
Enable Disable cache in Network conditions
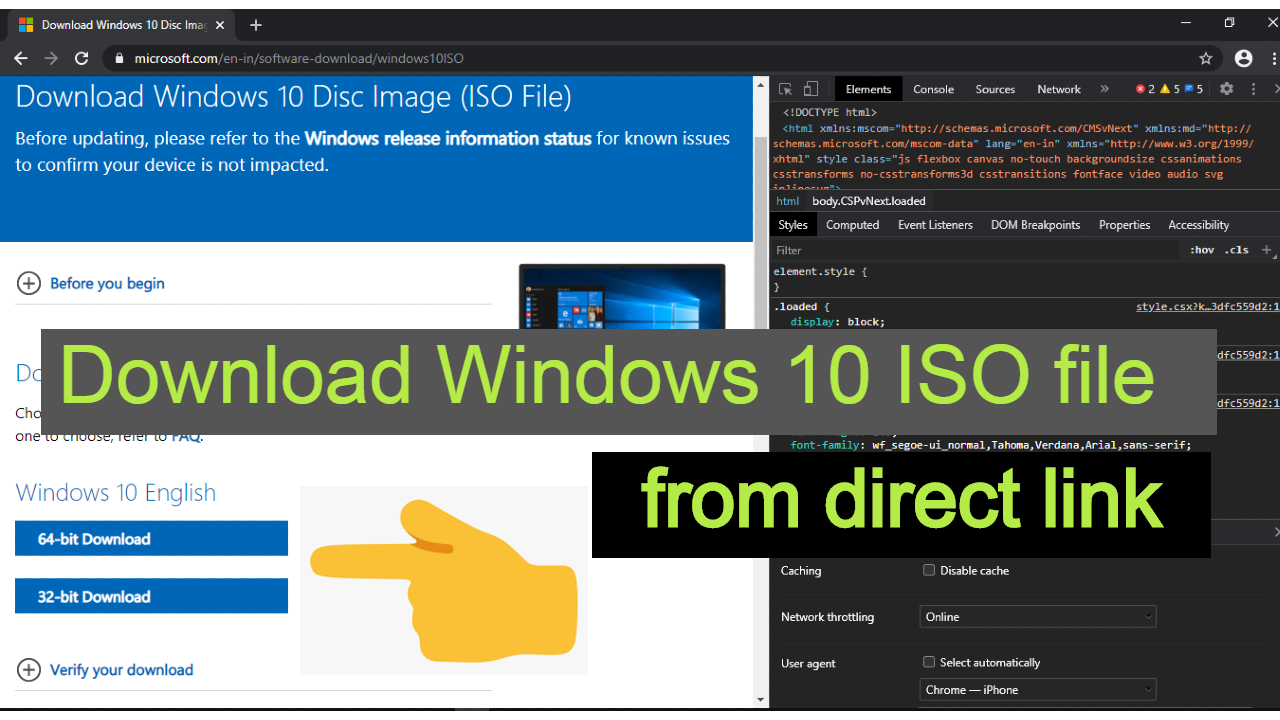click(x=929, y=570)
